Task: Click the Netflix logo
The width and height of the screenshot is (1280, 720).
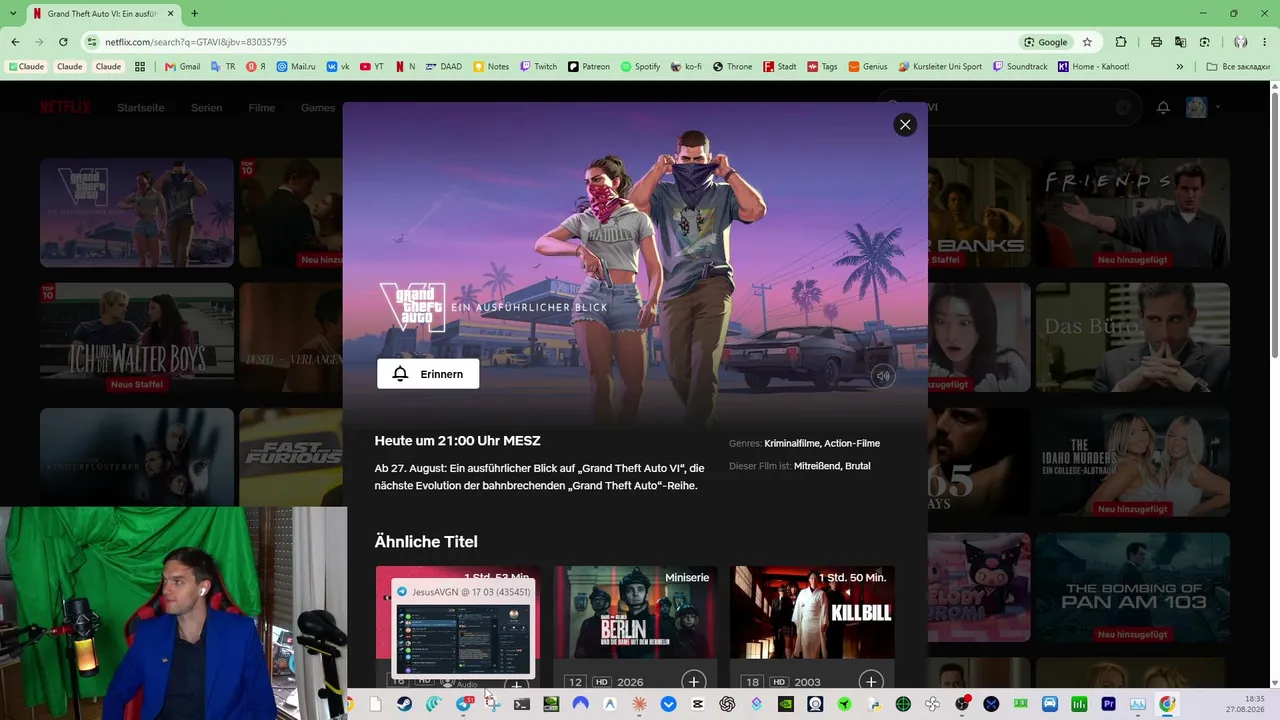Action: (65, 107)
